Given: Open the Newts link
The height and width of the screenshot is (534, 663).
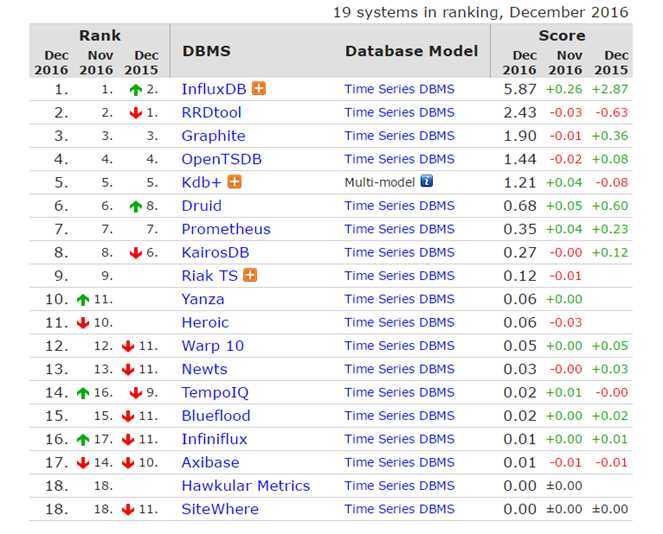Looking at the screenshot, I should pyautogui.click(x=205, y=369).
